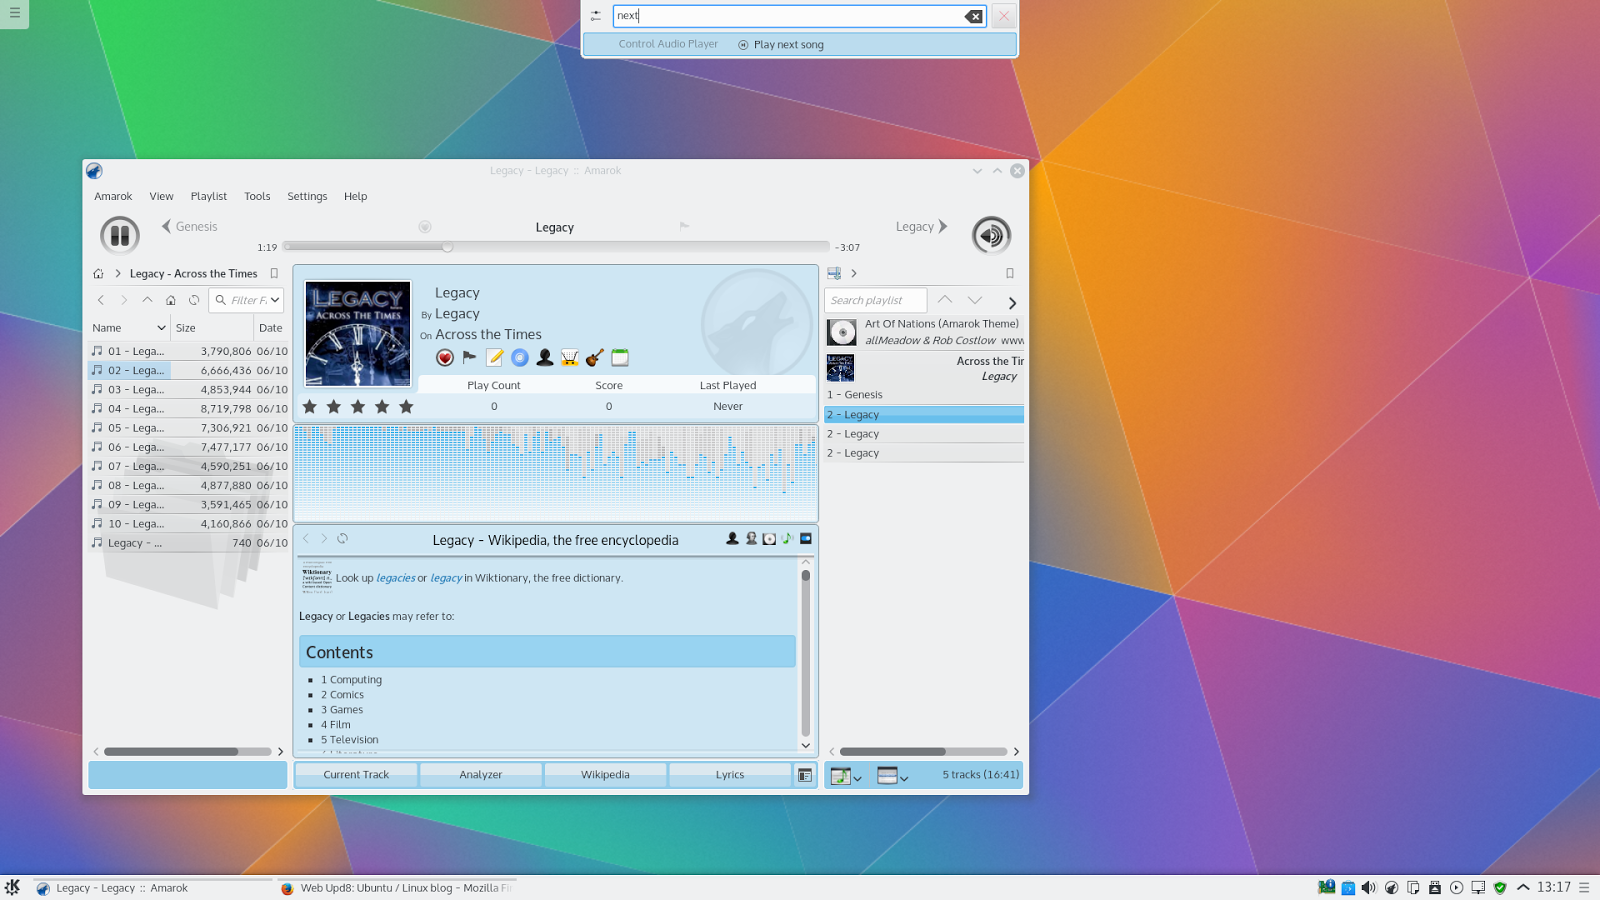Love the current track with the heart icon
Image resolution: width=1600 pixels, height=900 pixels.
coord(444,357)
